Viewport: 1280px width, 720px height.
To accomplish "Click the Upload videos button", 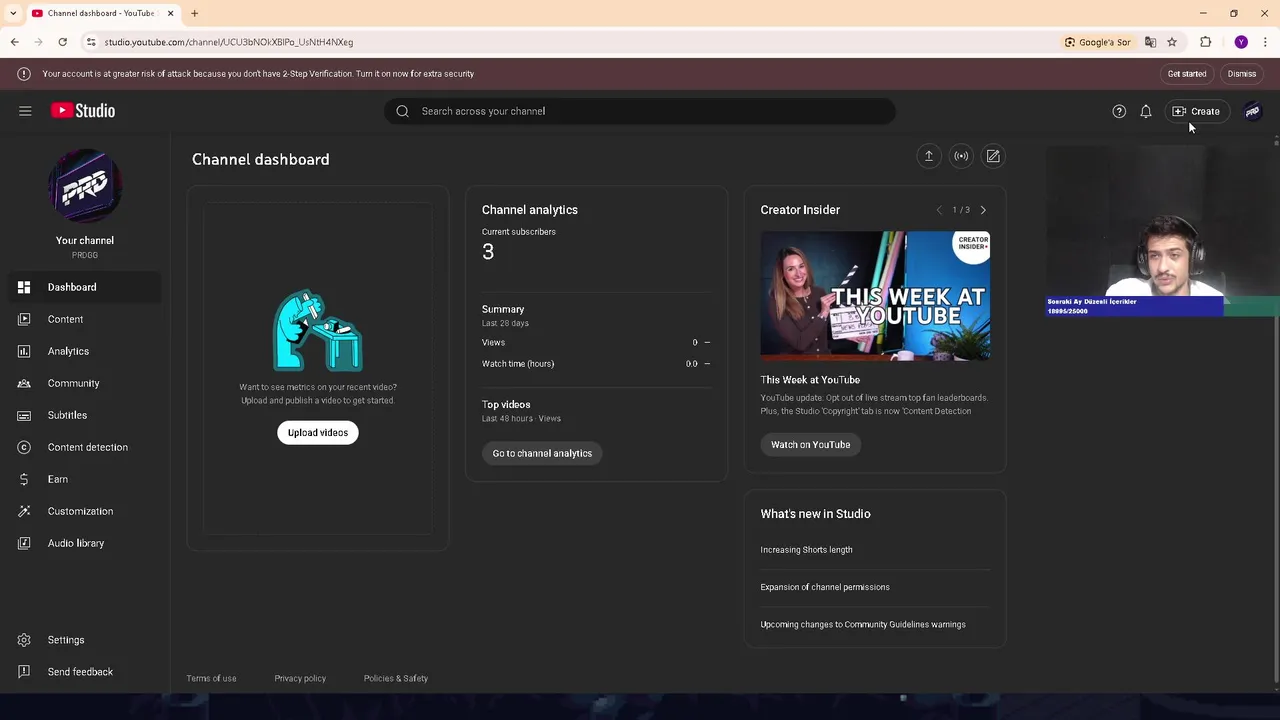I will point(318,433).
